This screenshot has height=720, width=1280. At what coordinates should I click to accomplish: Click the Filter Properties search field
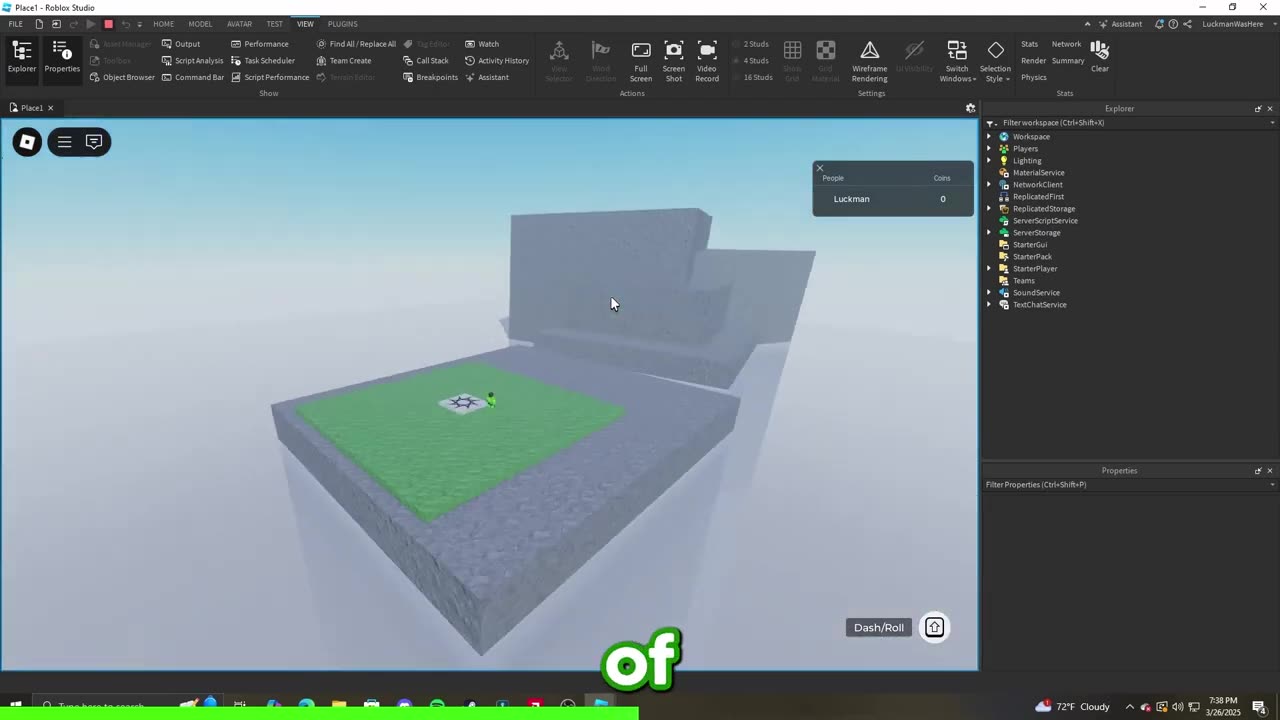pyautogui.click(x=1130, y=485)
